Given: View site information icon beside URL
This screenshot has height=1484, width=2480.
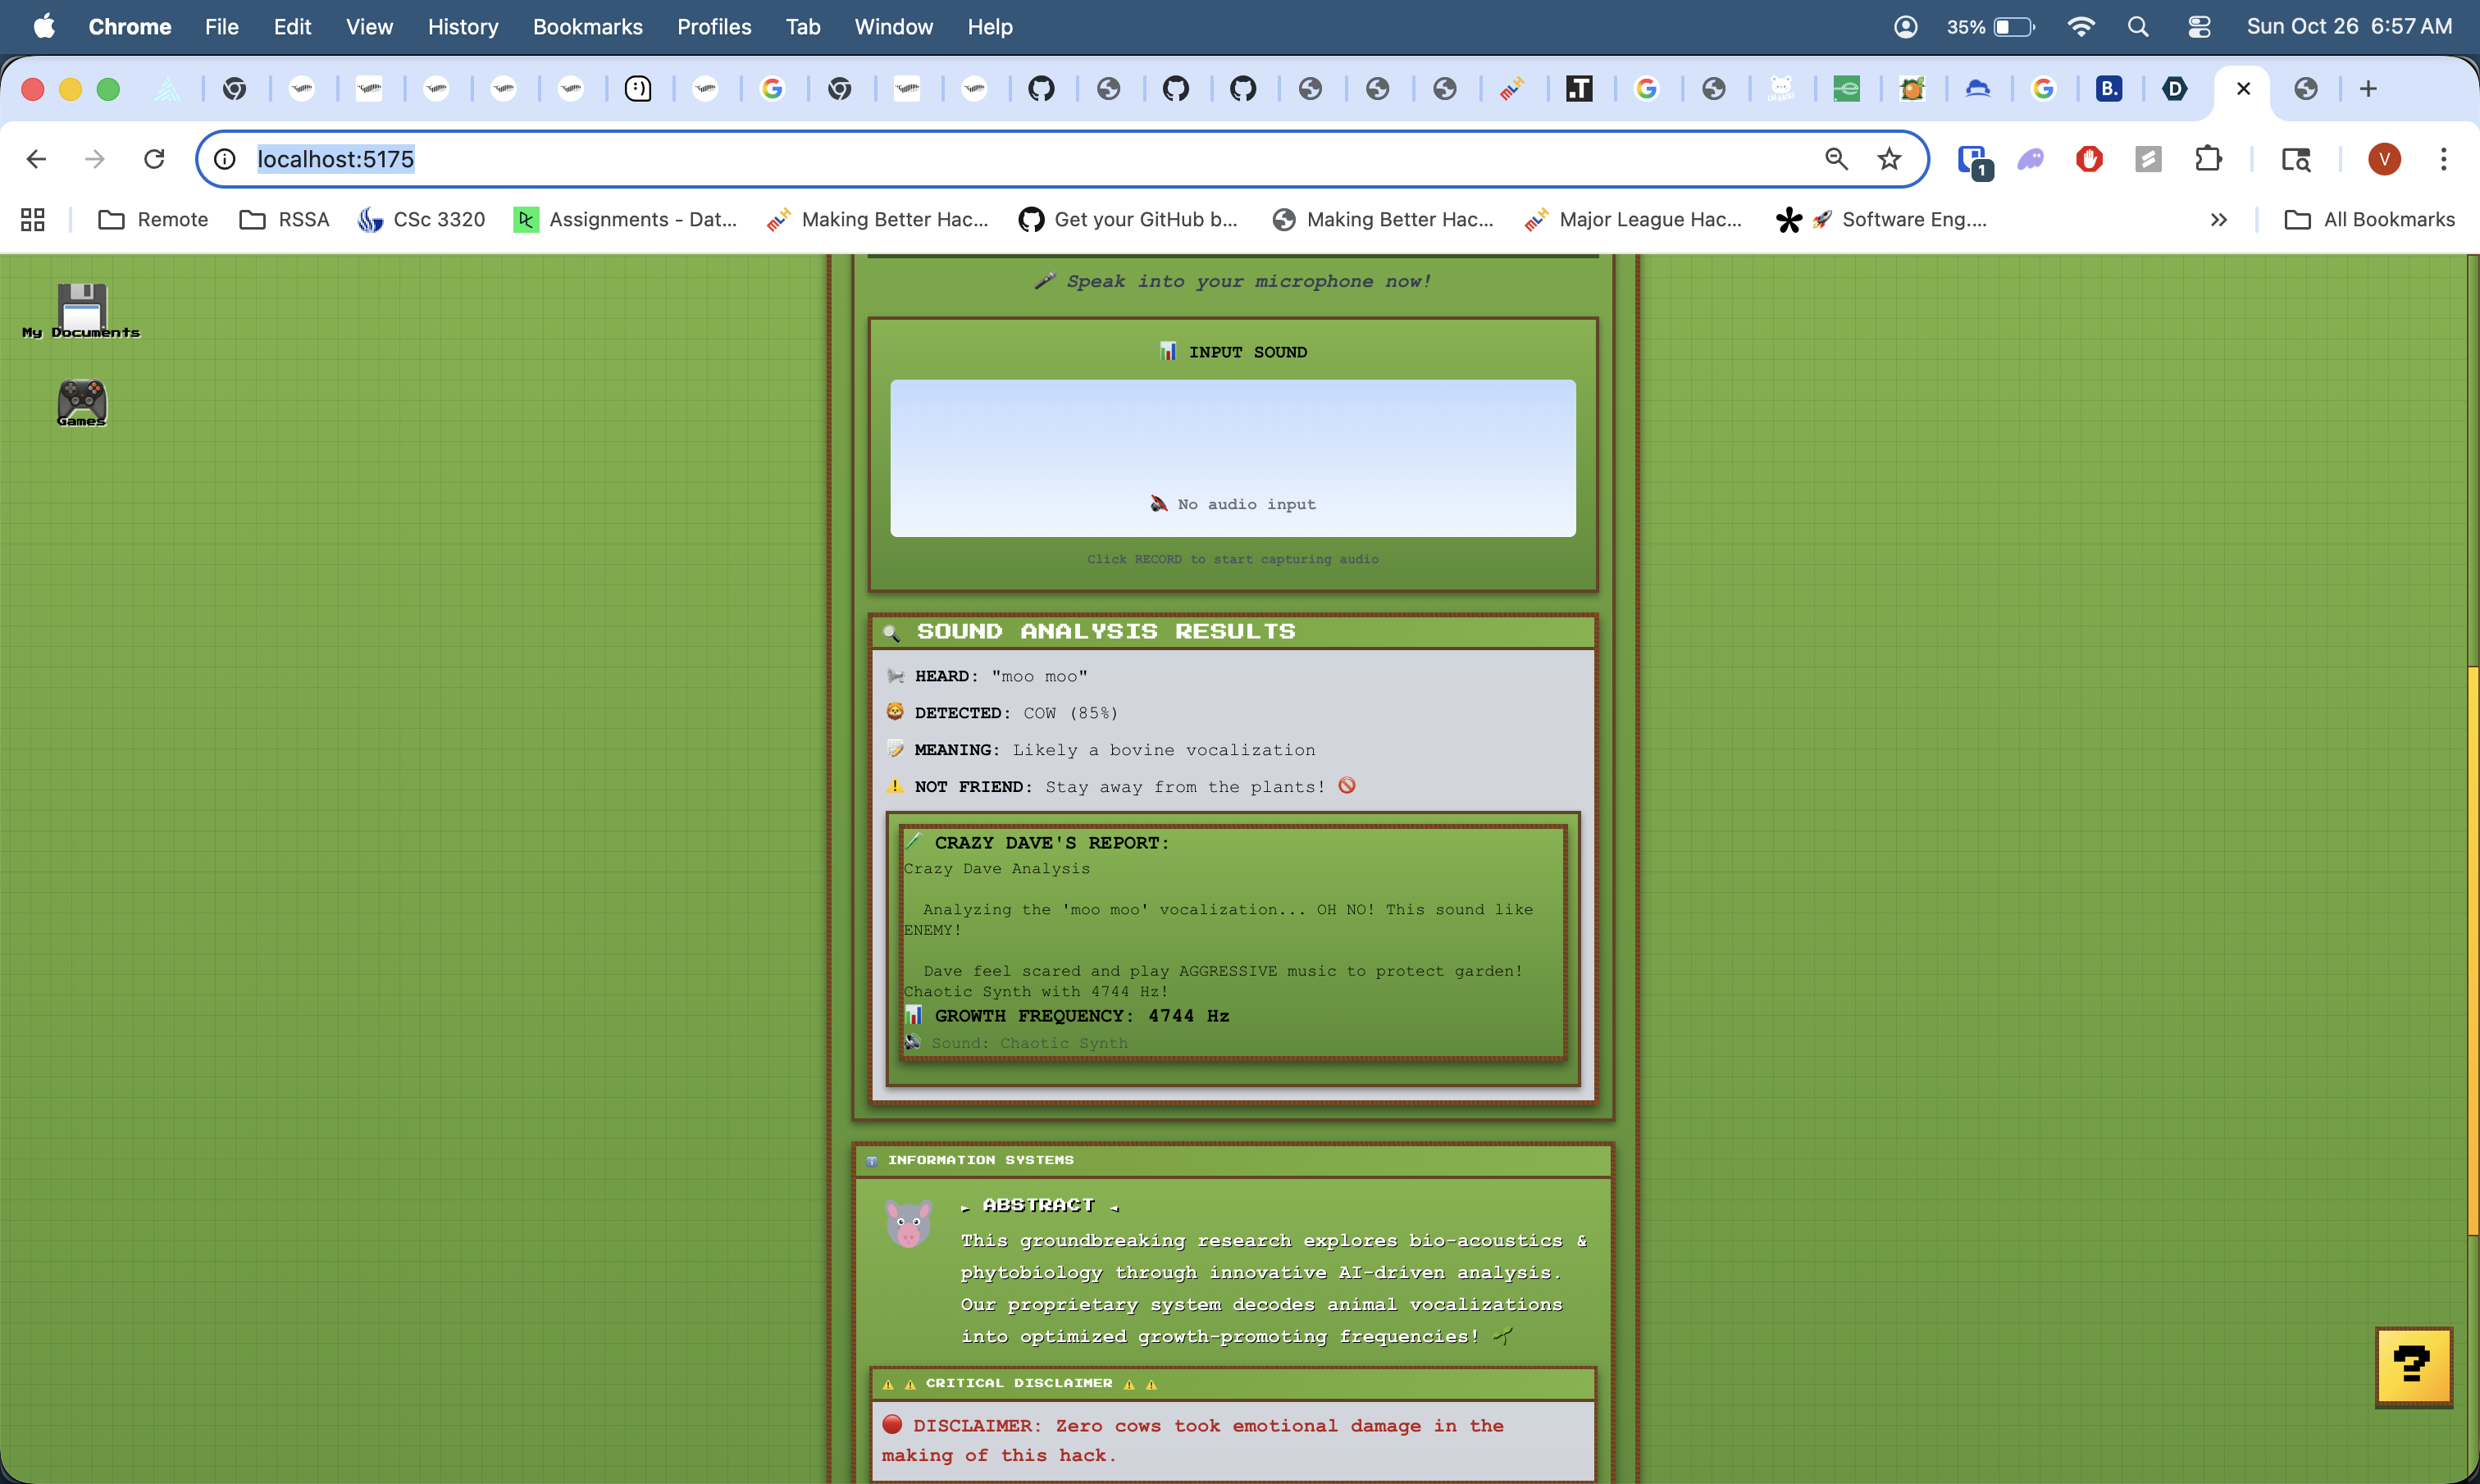Looking at the screenshot, I should pyautogui.click(x=225, y=159).
